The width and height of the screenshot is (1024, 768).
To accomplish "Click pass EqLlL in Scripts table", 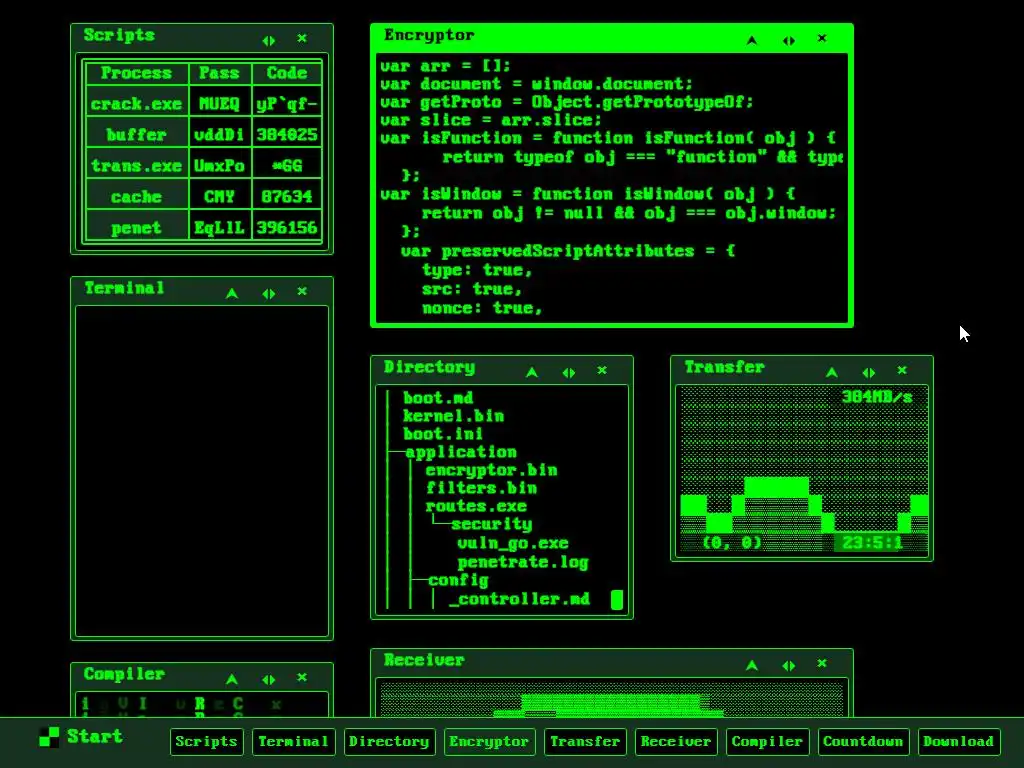I will 219,228.
